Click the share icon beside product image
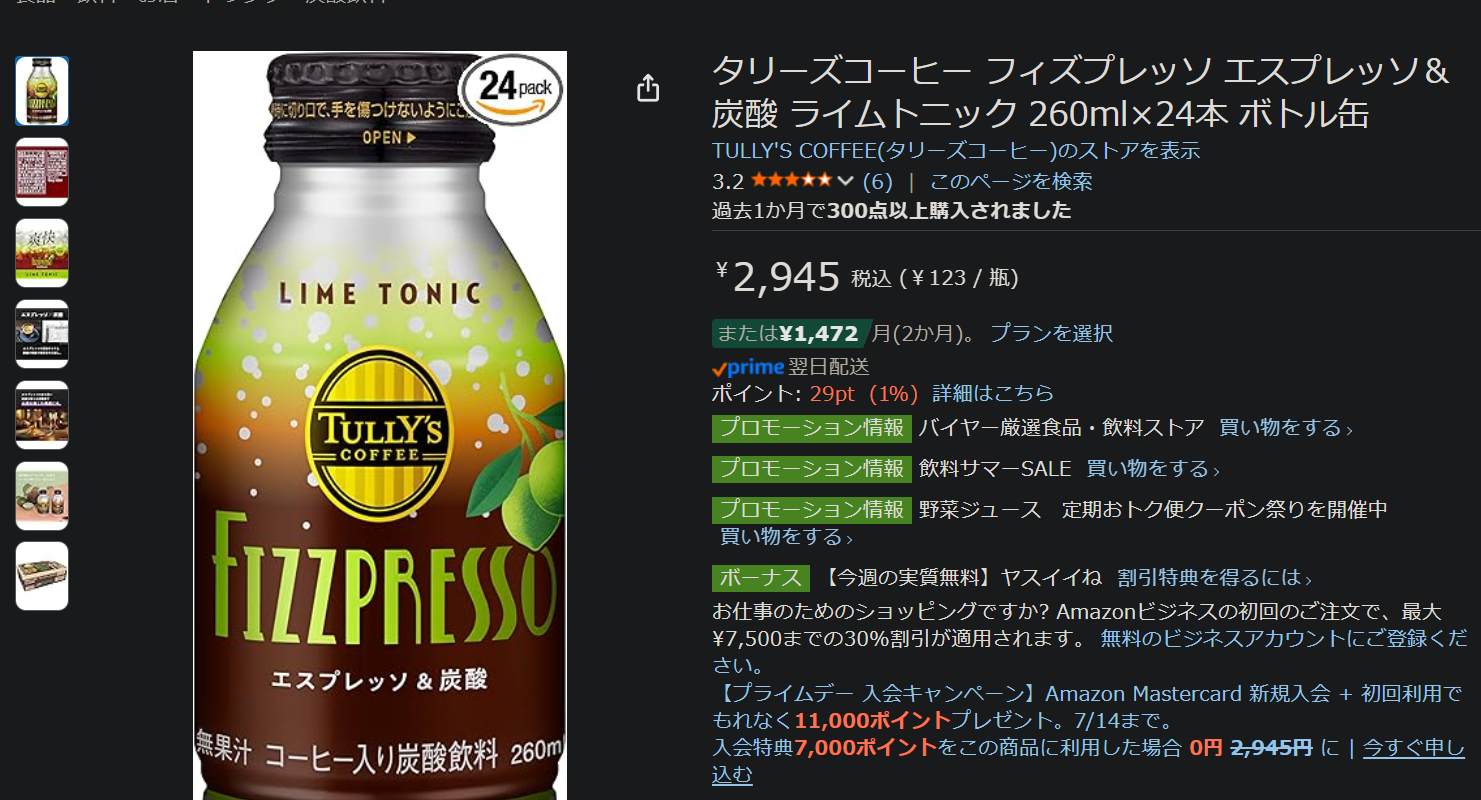 (648, 88)
